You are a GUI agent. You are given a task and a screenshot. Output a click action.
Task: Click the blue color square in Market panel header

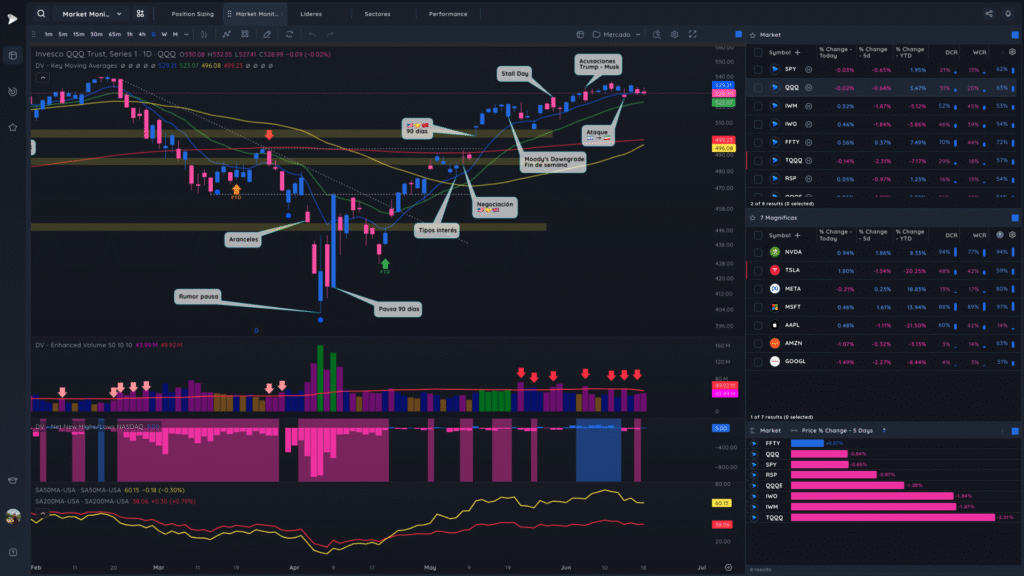coord(1015,35)
